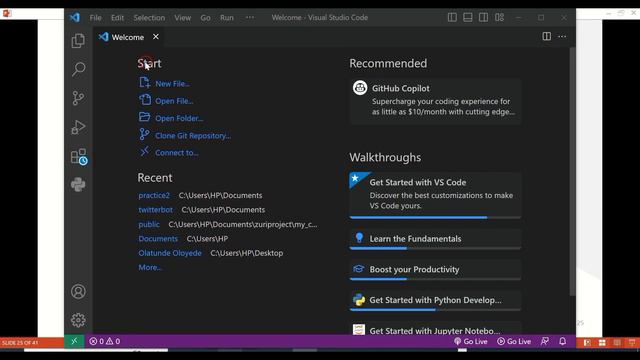
Task: Open the Run menu
Action: click(x=227, y=18)
